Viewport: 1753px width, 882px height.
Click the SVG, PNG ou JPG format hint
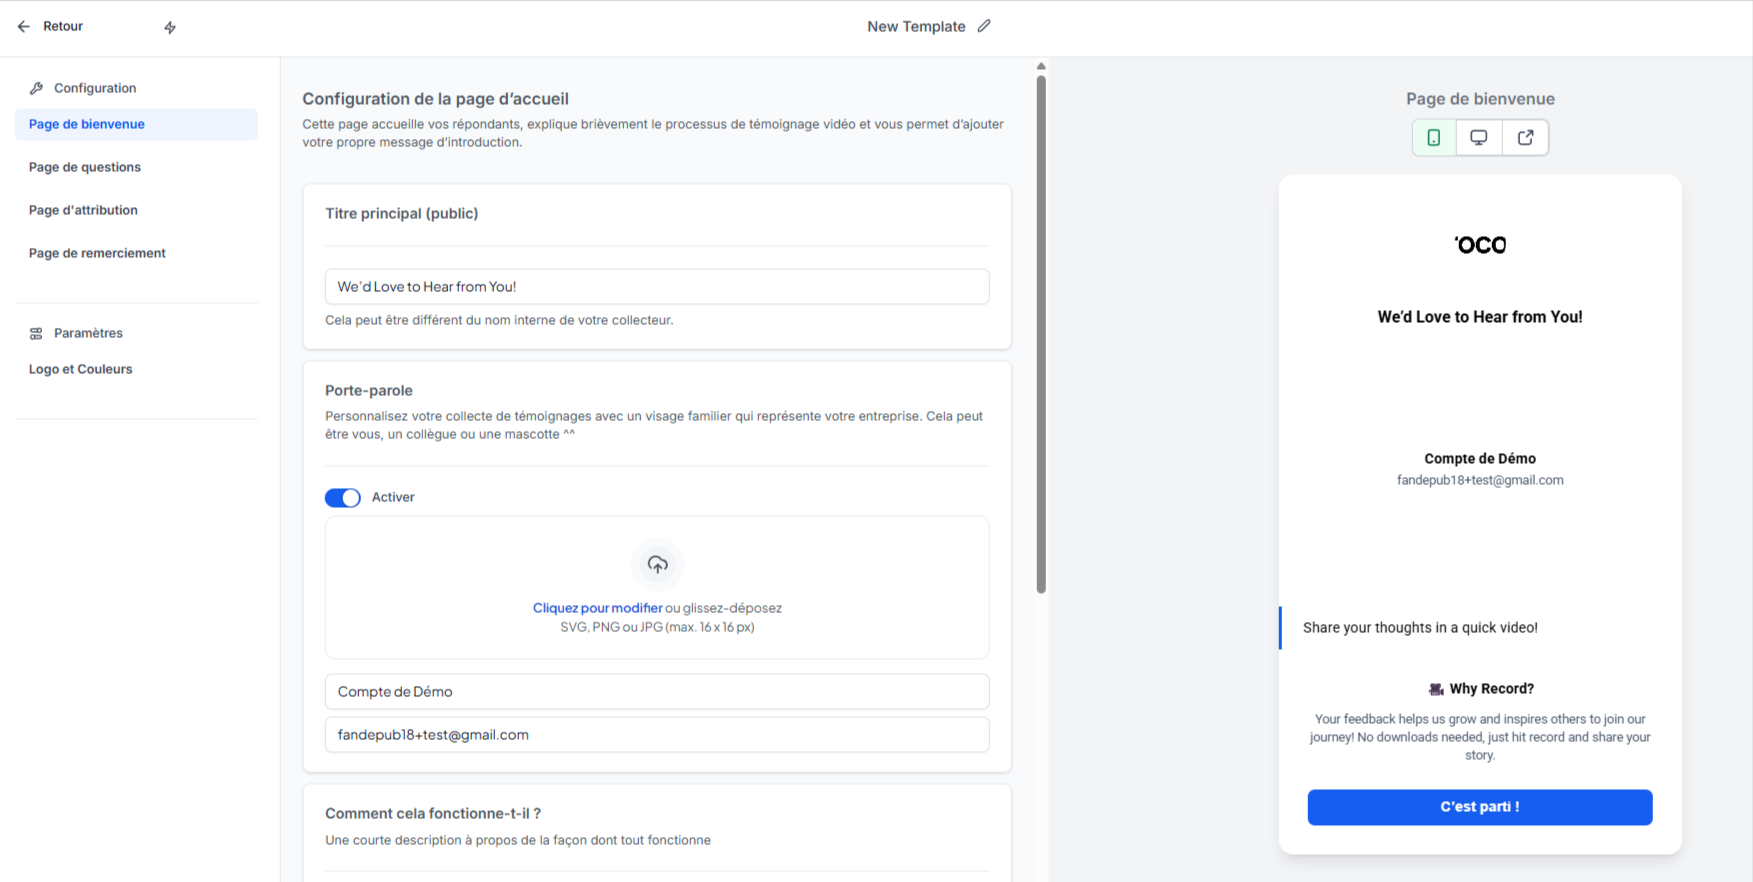pos(657,627)
